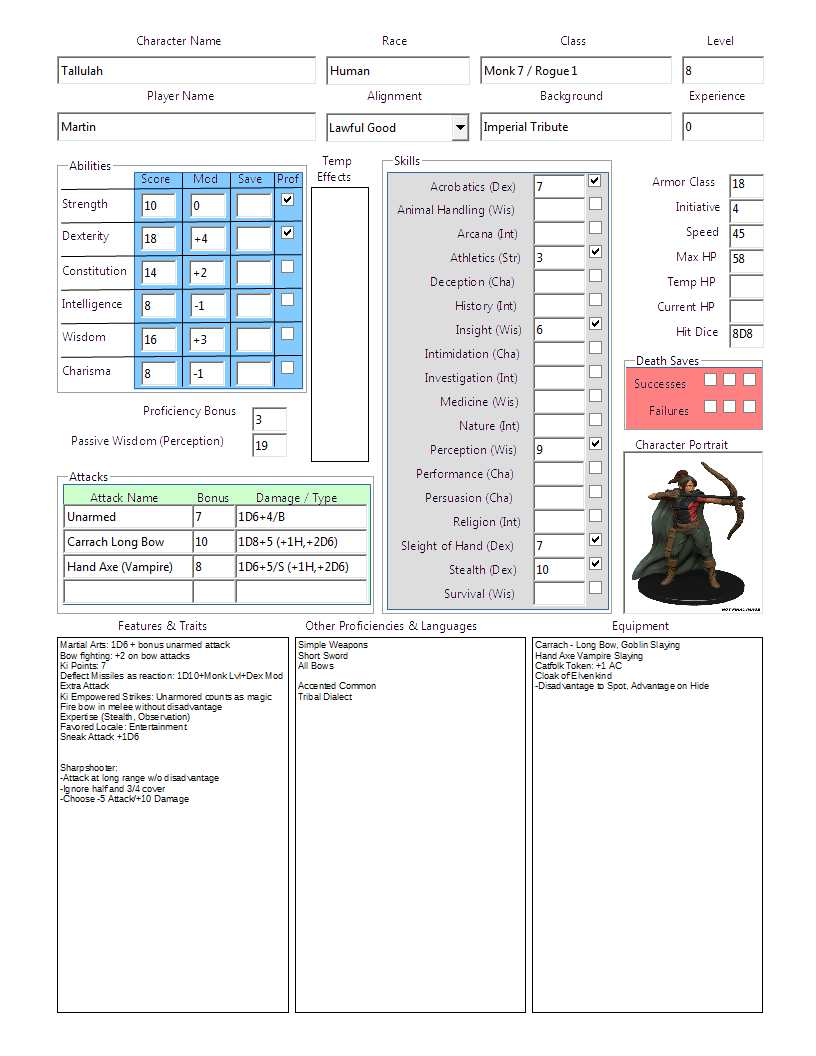Mark the first death save failure box
The width and height of the screenshot is (816, 1056).
(x=710, y=406)
